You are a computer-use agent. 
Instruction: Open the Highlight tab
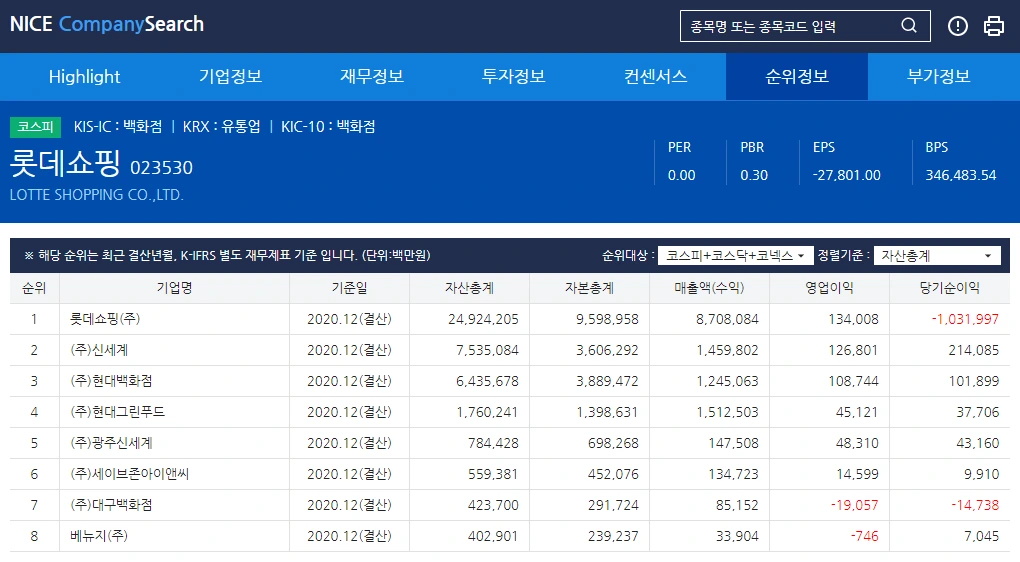pos(85,77)
